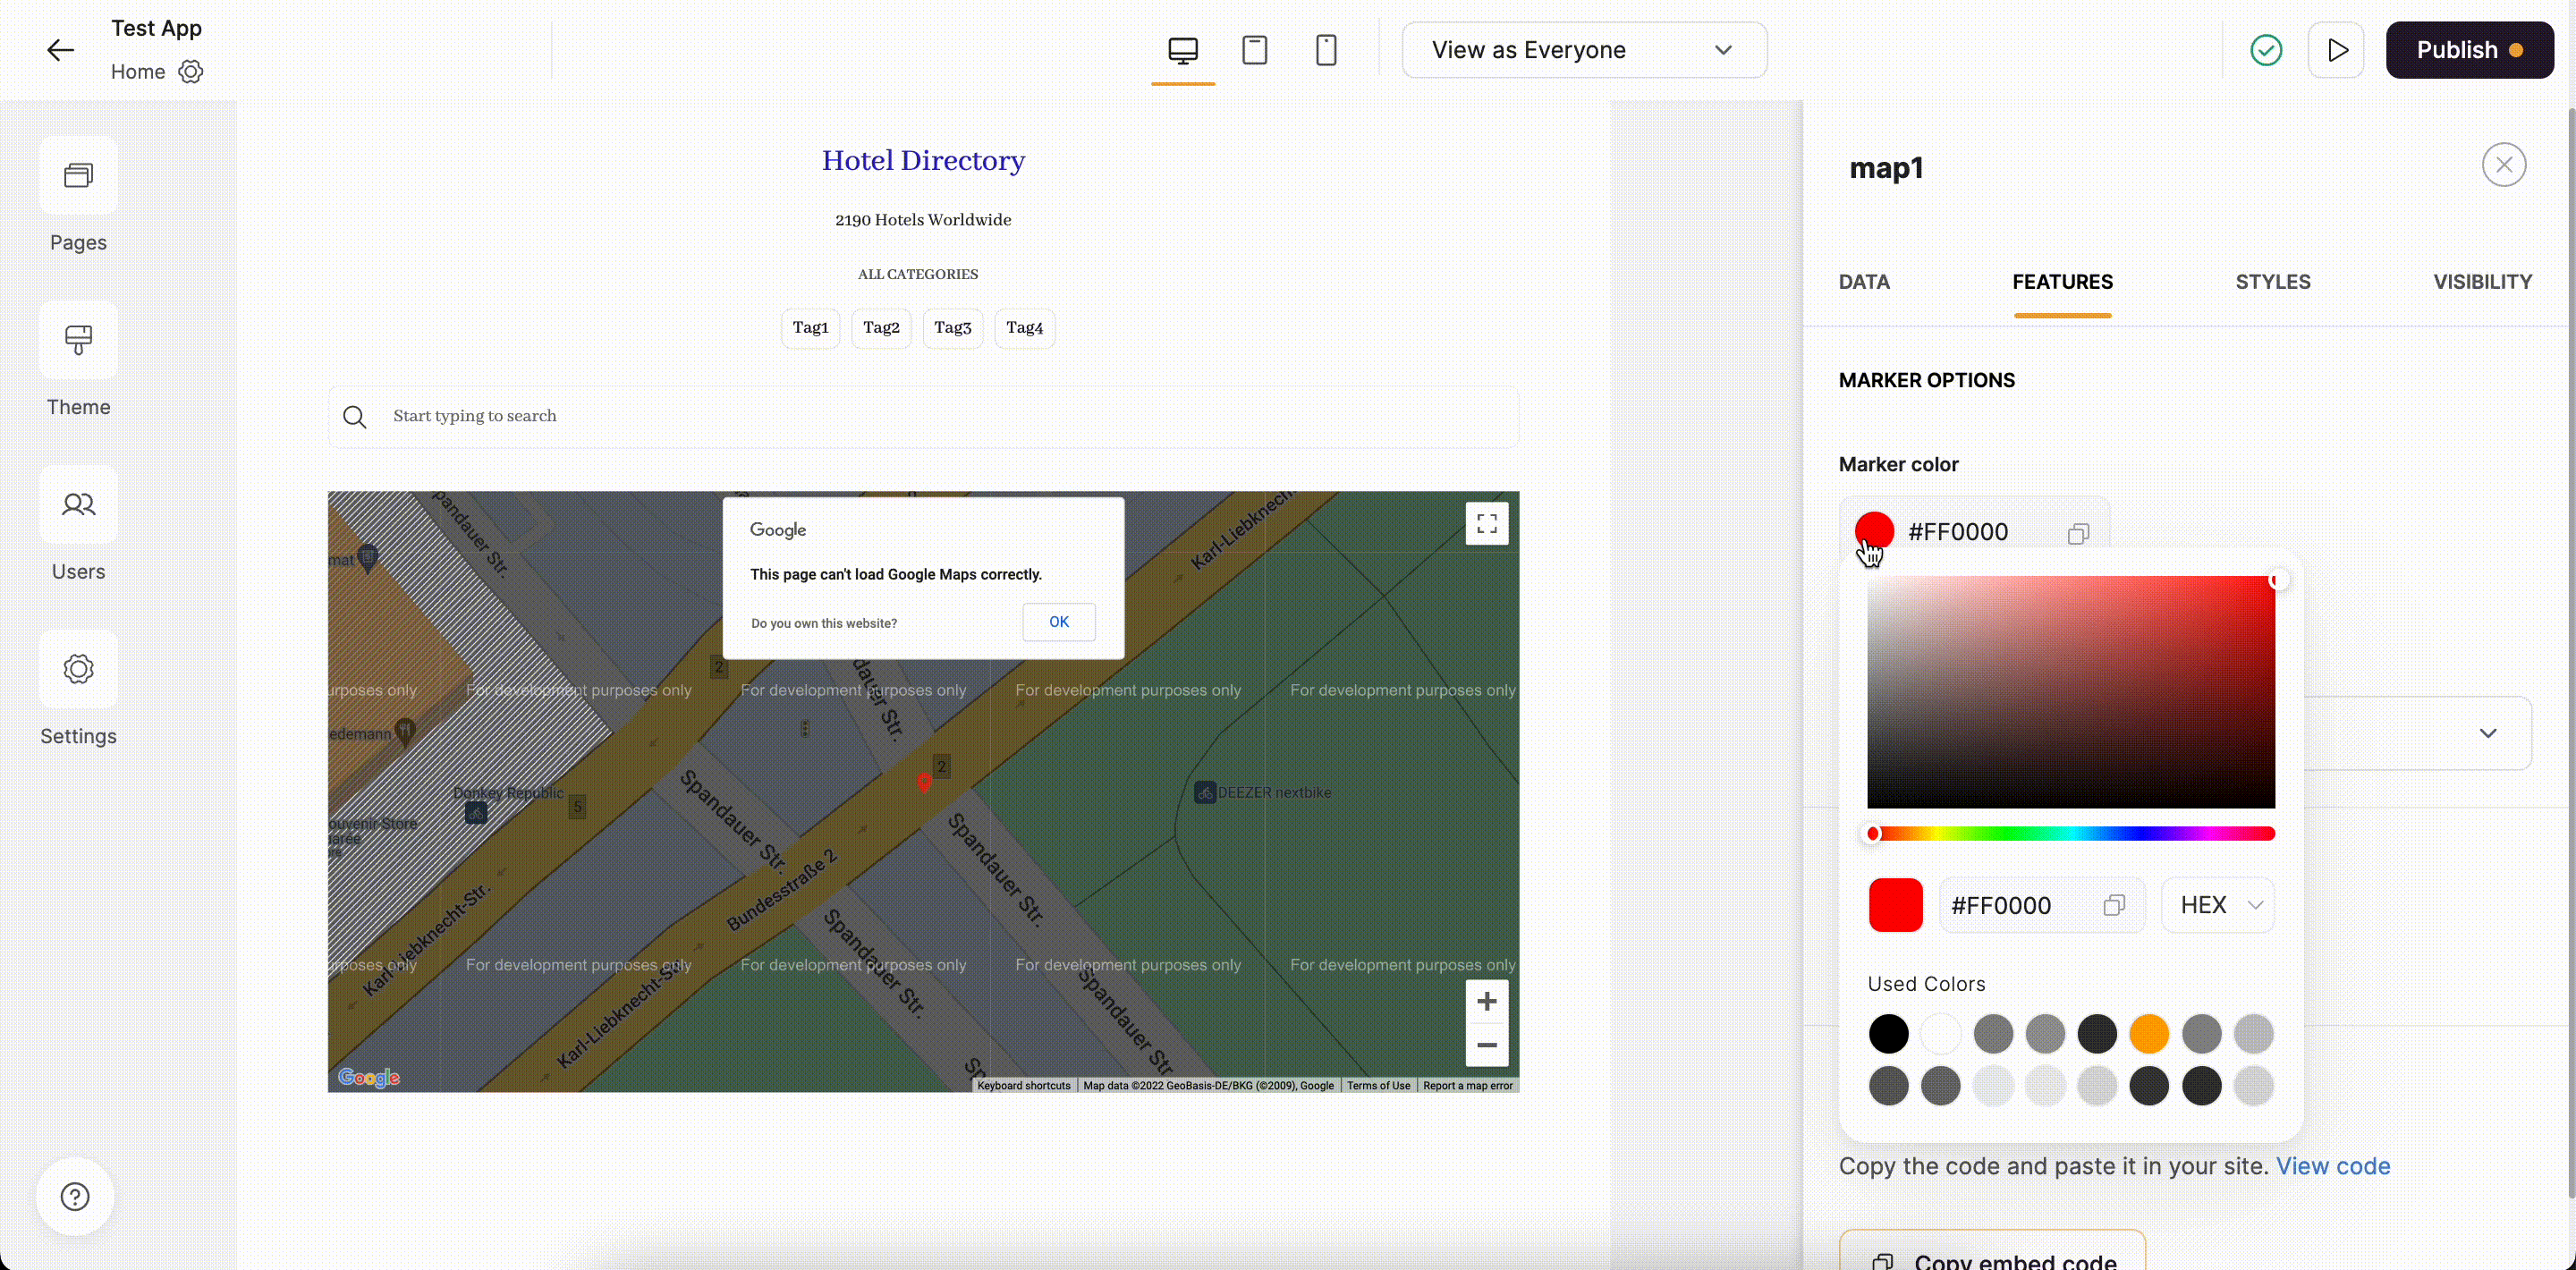The height and width of the screenshot is (1270, 2576).
Task: Click OK on the Google Maps dialog
Action: coord(1059,621)
